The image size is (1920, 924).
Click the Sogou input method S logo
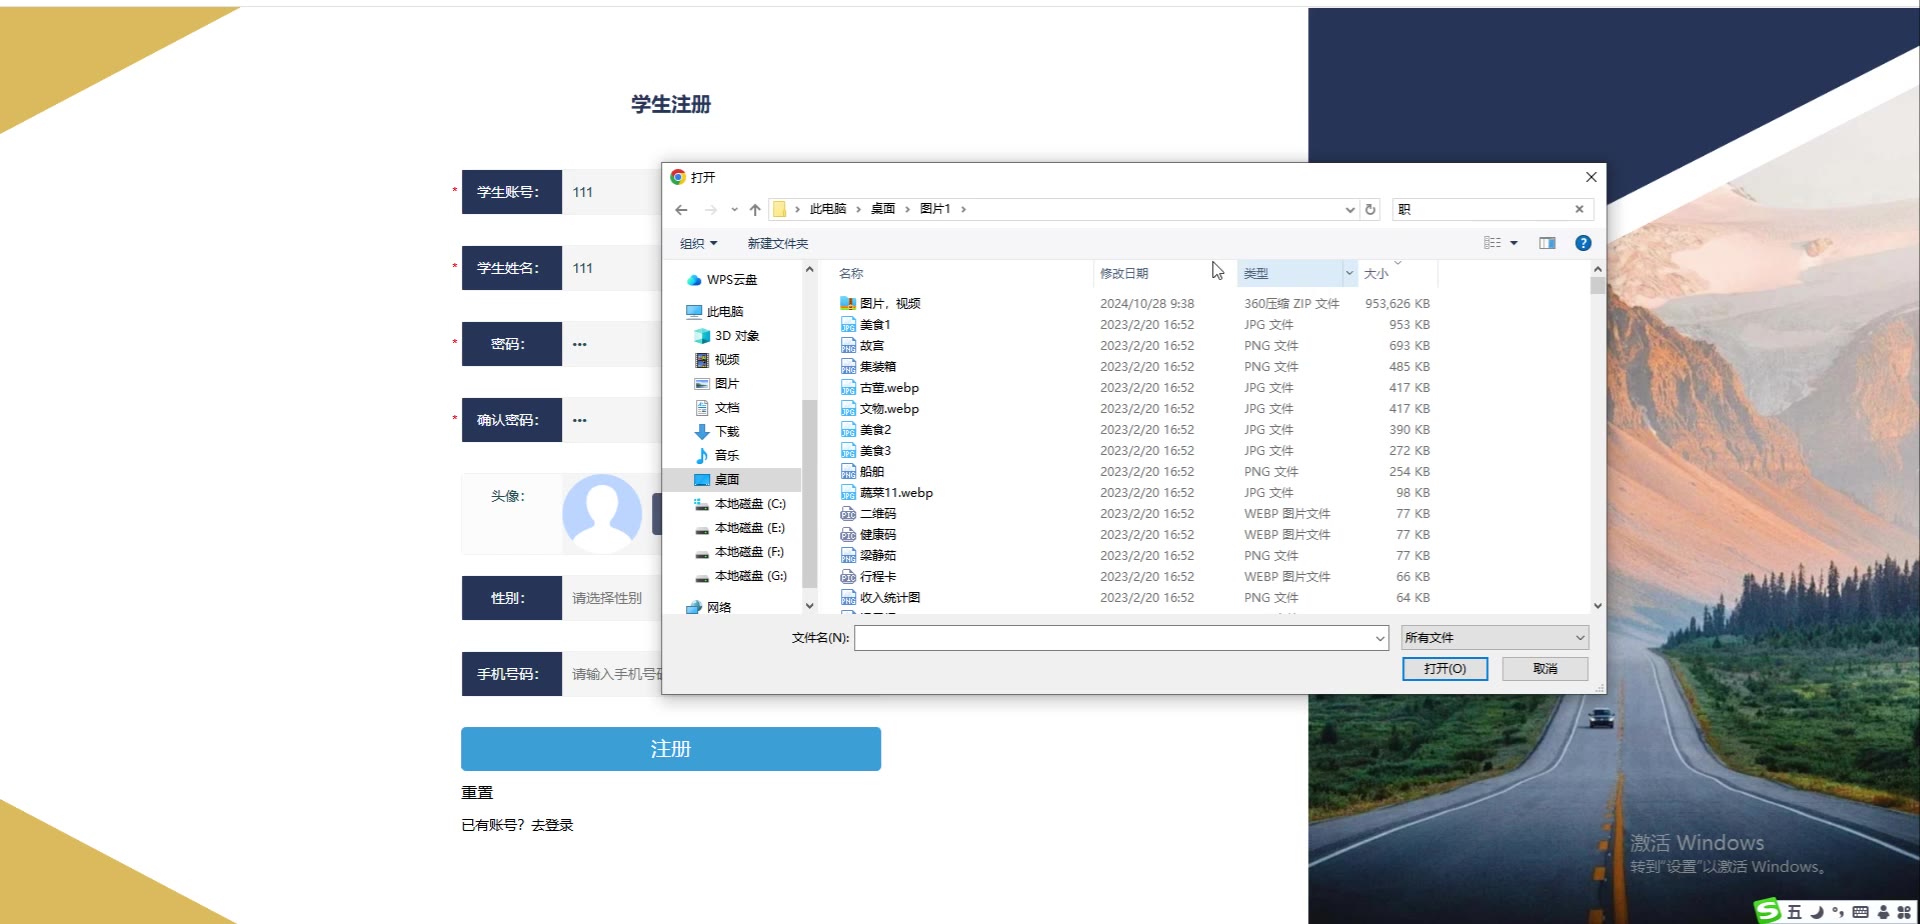1768,910
